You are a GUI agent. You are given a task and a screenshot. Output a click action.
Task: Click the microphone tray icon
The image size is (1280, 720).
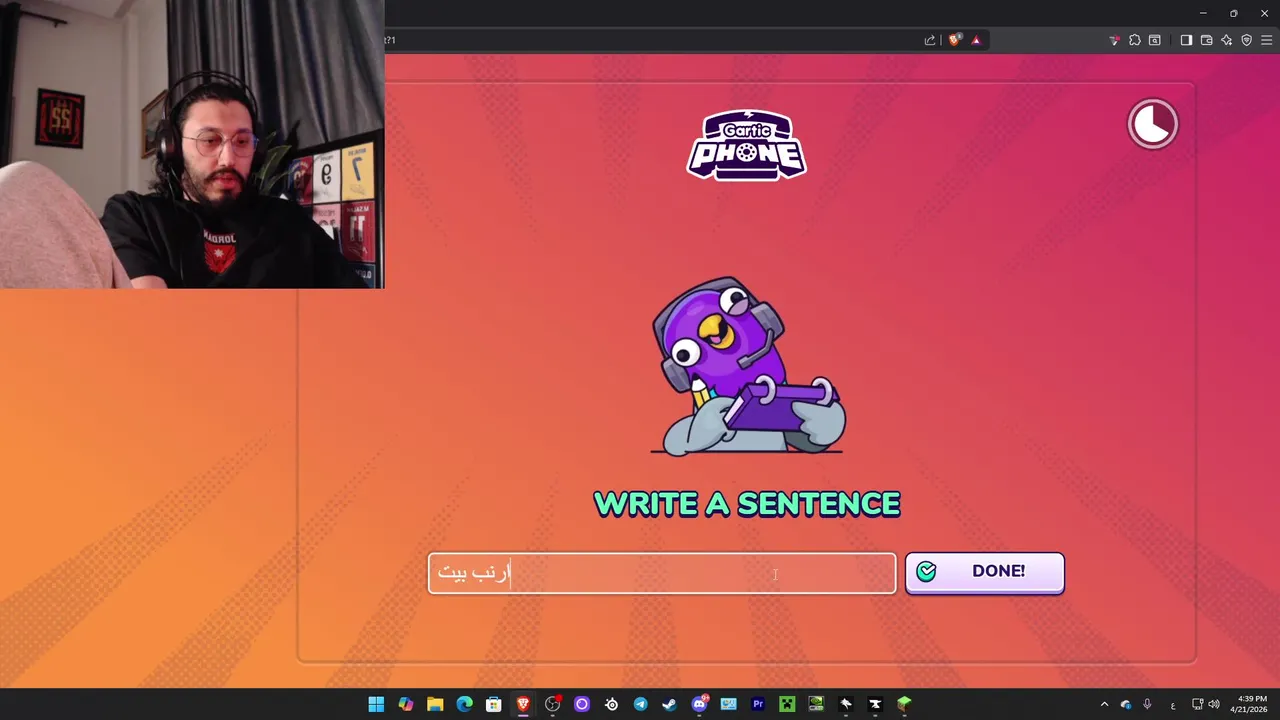point(1147,704)
